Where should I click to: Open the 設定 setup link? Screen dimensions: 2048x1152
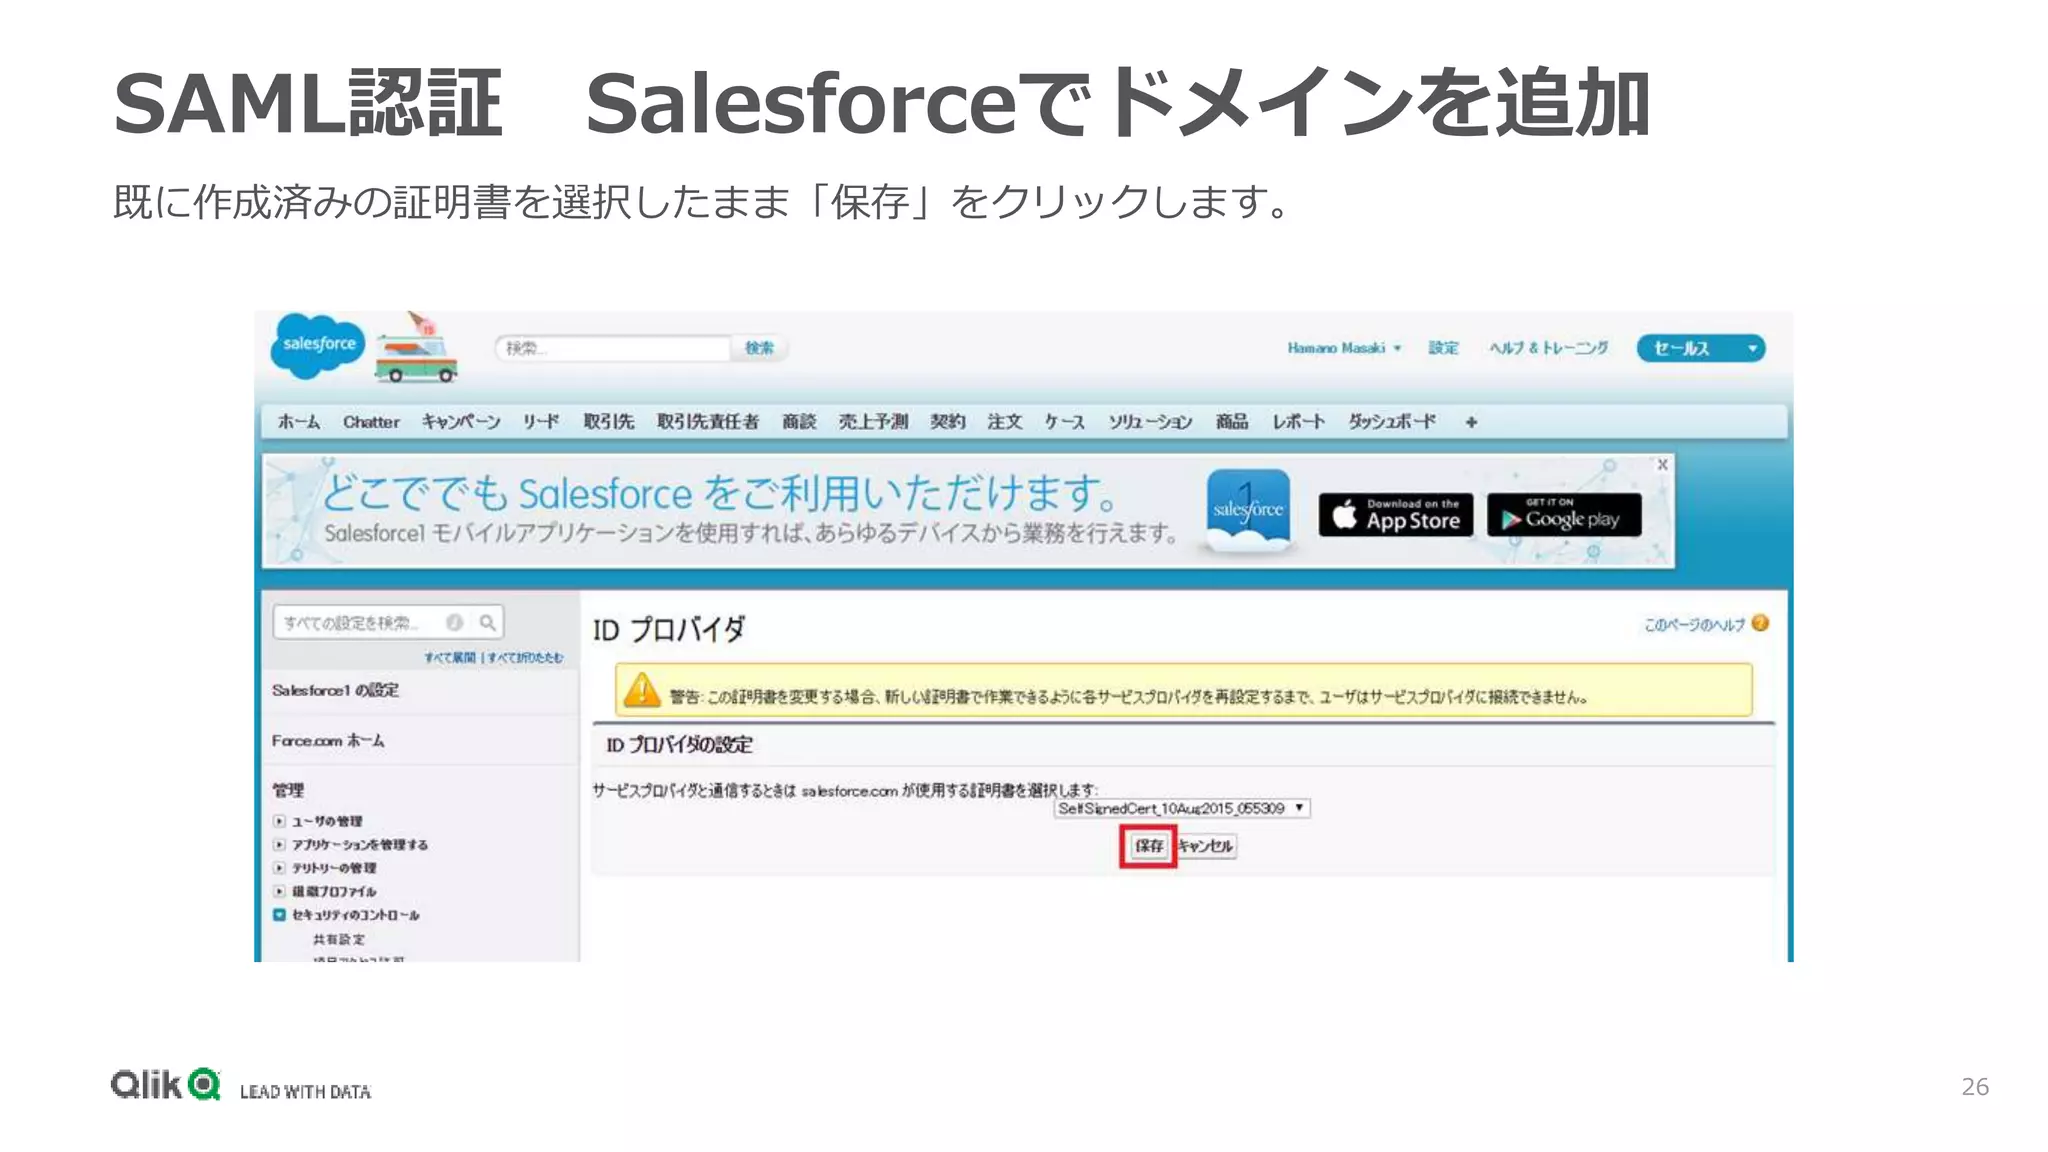pyautogui.click(x=1443, y=348)
